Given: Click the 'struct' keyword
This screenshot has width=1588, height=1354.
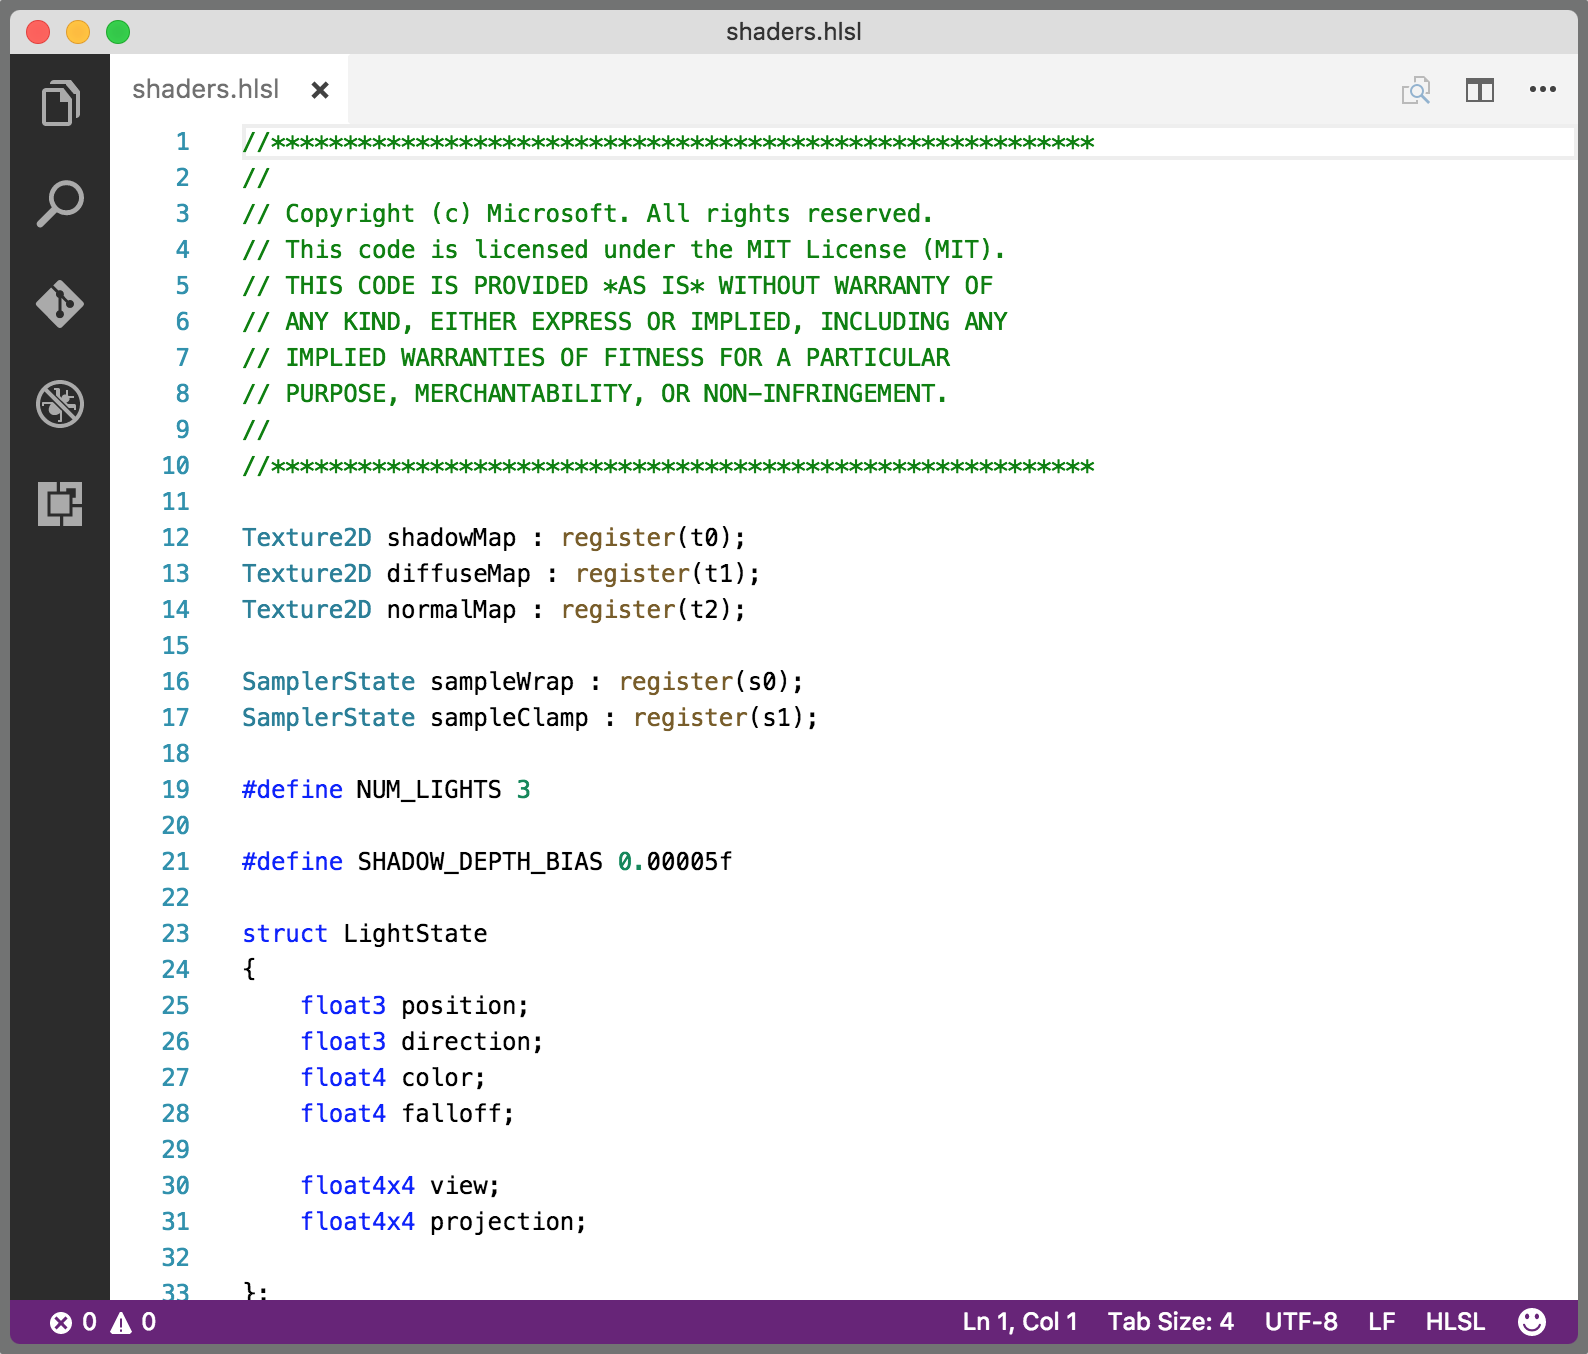Looking at the screenshot, I should [x=285, y=934].
